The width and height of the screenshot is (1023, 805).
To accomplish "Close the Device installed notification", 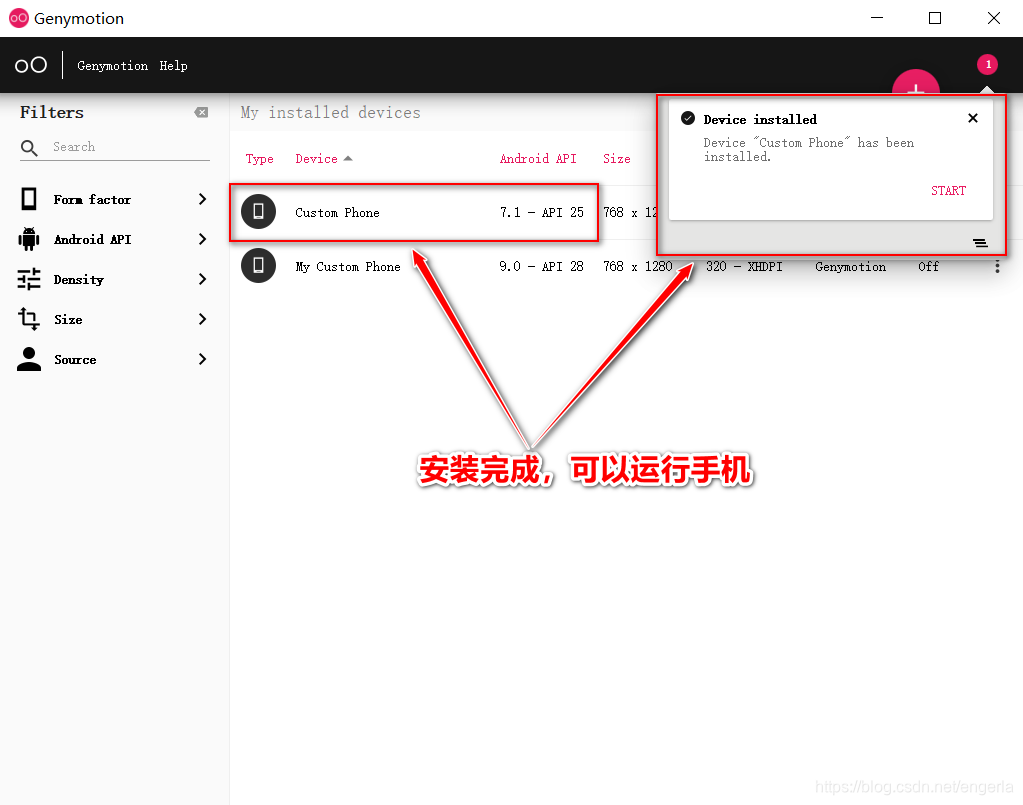I will coord(973,118).
